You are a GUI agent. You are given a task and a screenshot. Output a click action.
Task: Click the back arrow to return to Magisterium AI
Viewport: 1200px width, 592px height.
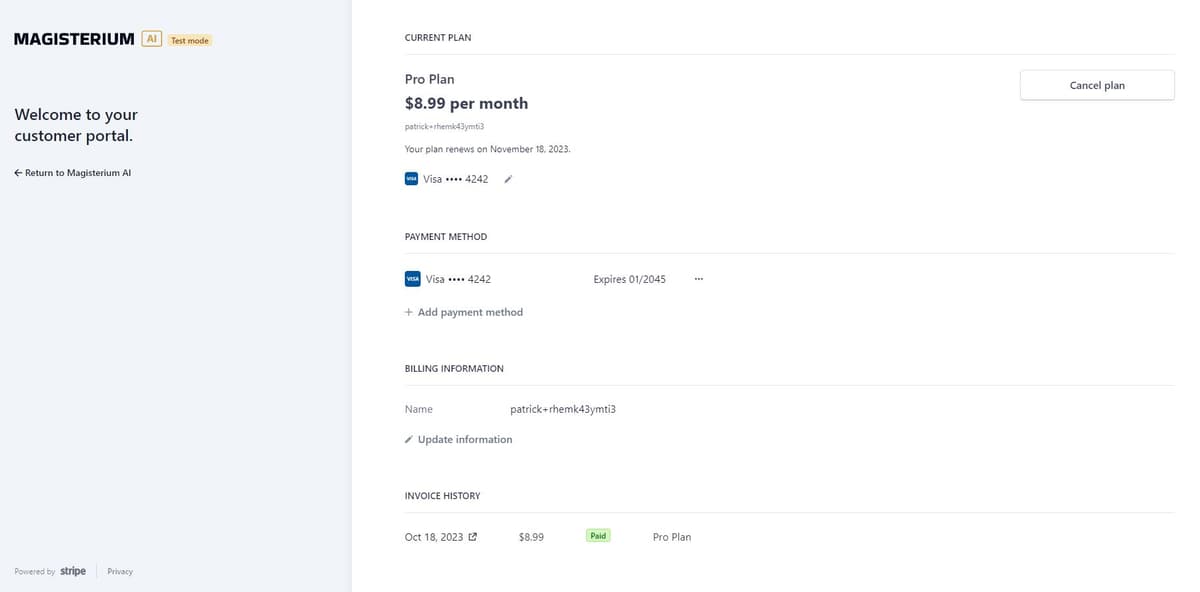click(18, 172)
